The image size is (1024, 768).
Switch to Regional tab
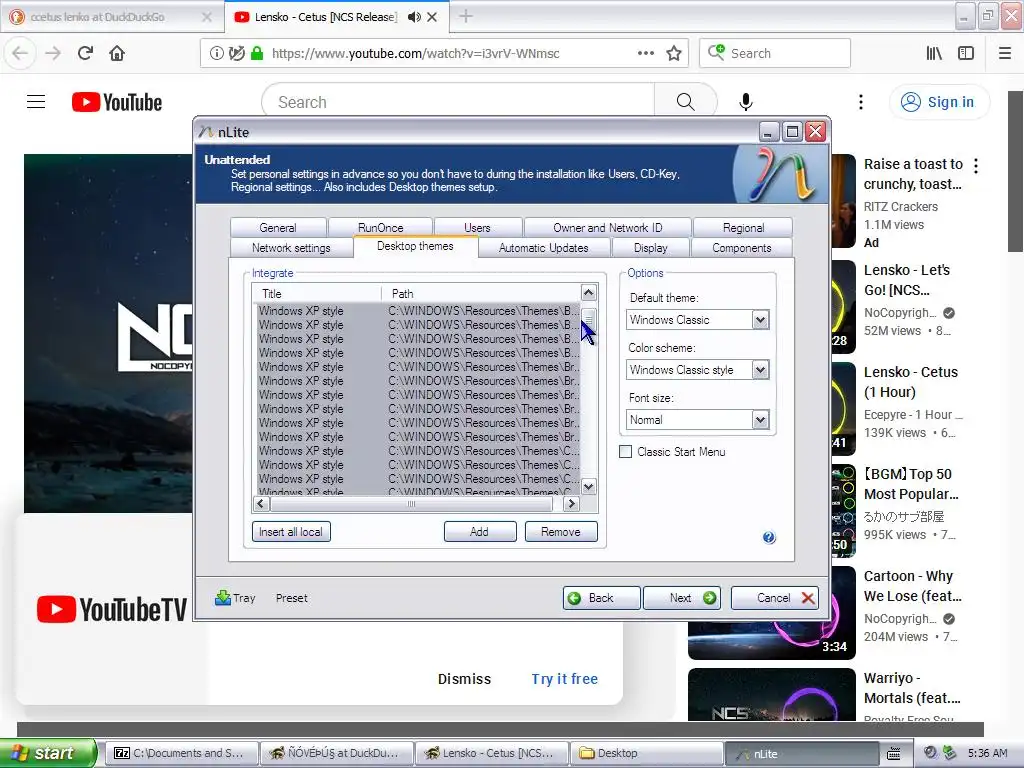[743, 227]
